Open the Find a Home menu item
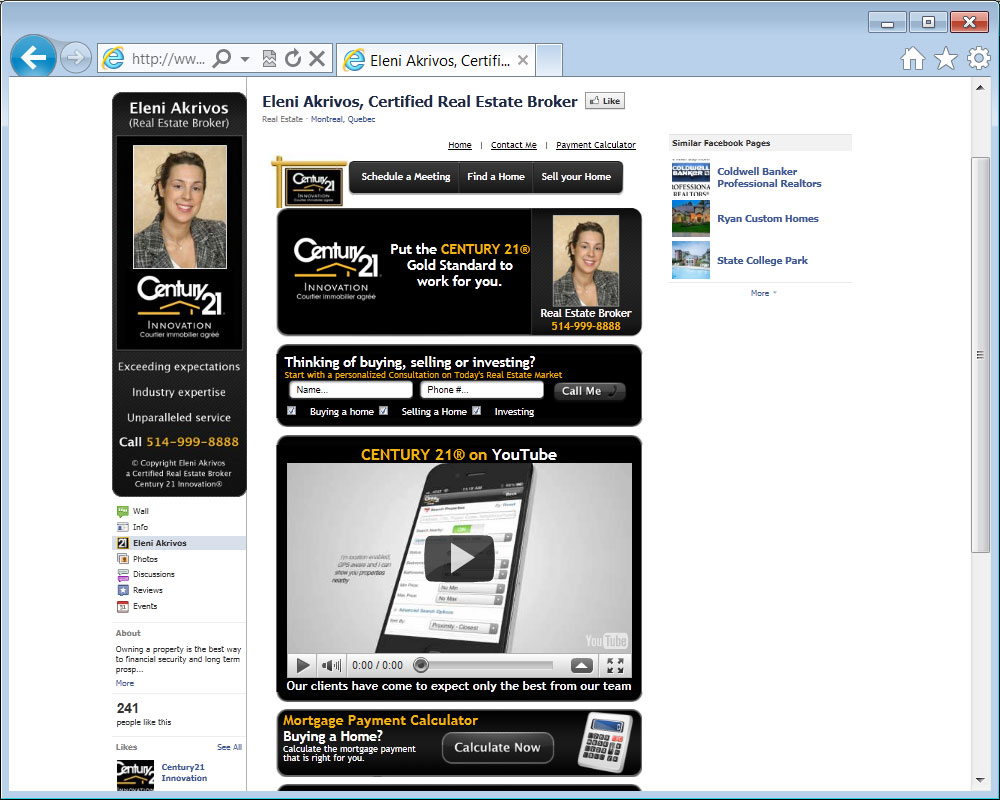This screenshot has width=1000, height=800. tap(496, 177)
